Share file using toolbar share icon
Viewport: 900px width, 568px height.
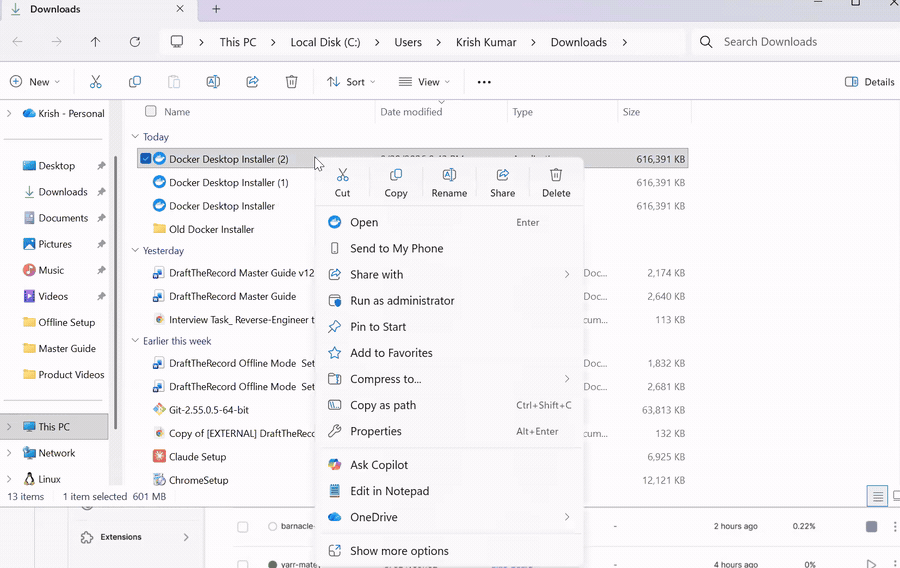click(x=253, y=82)
